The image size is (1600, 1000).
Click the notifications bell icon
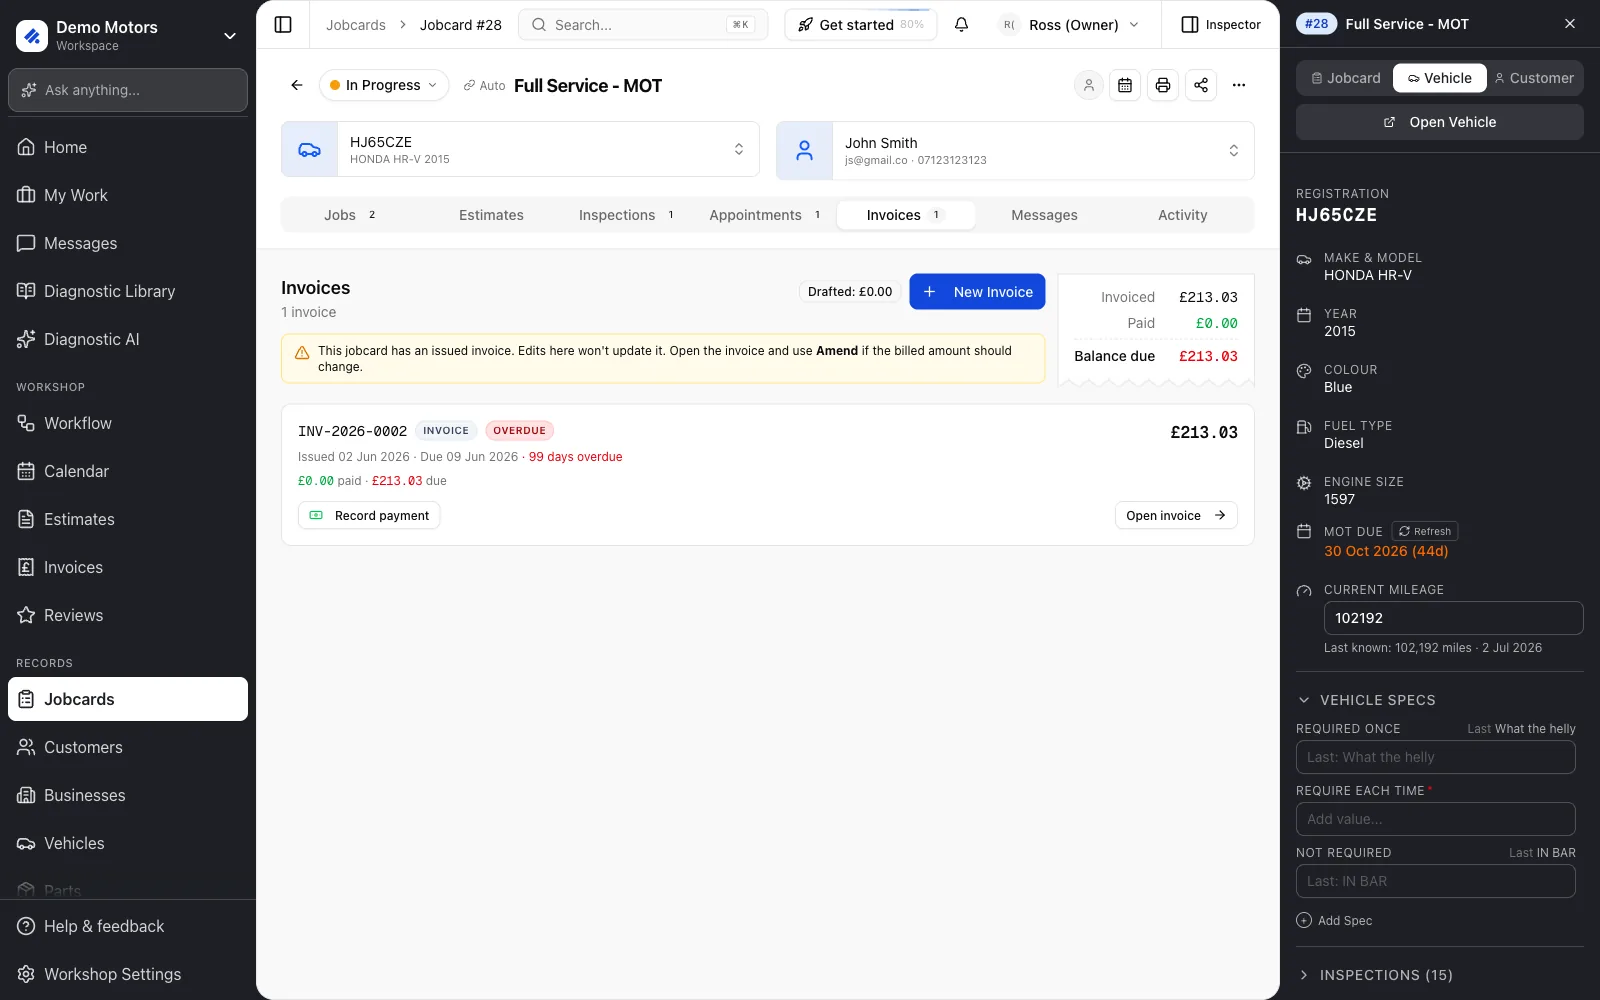tap(961, 25)
